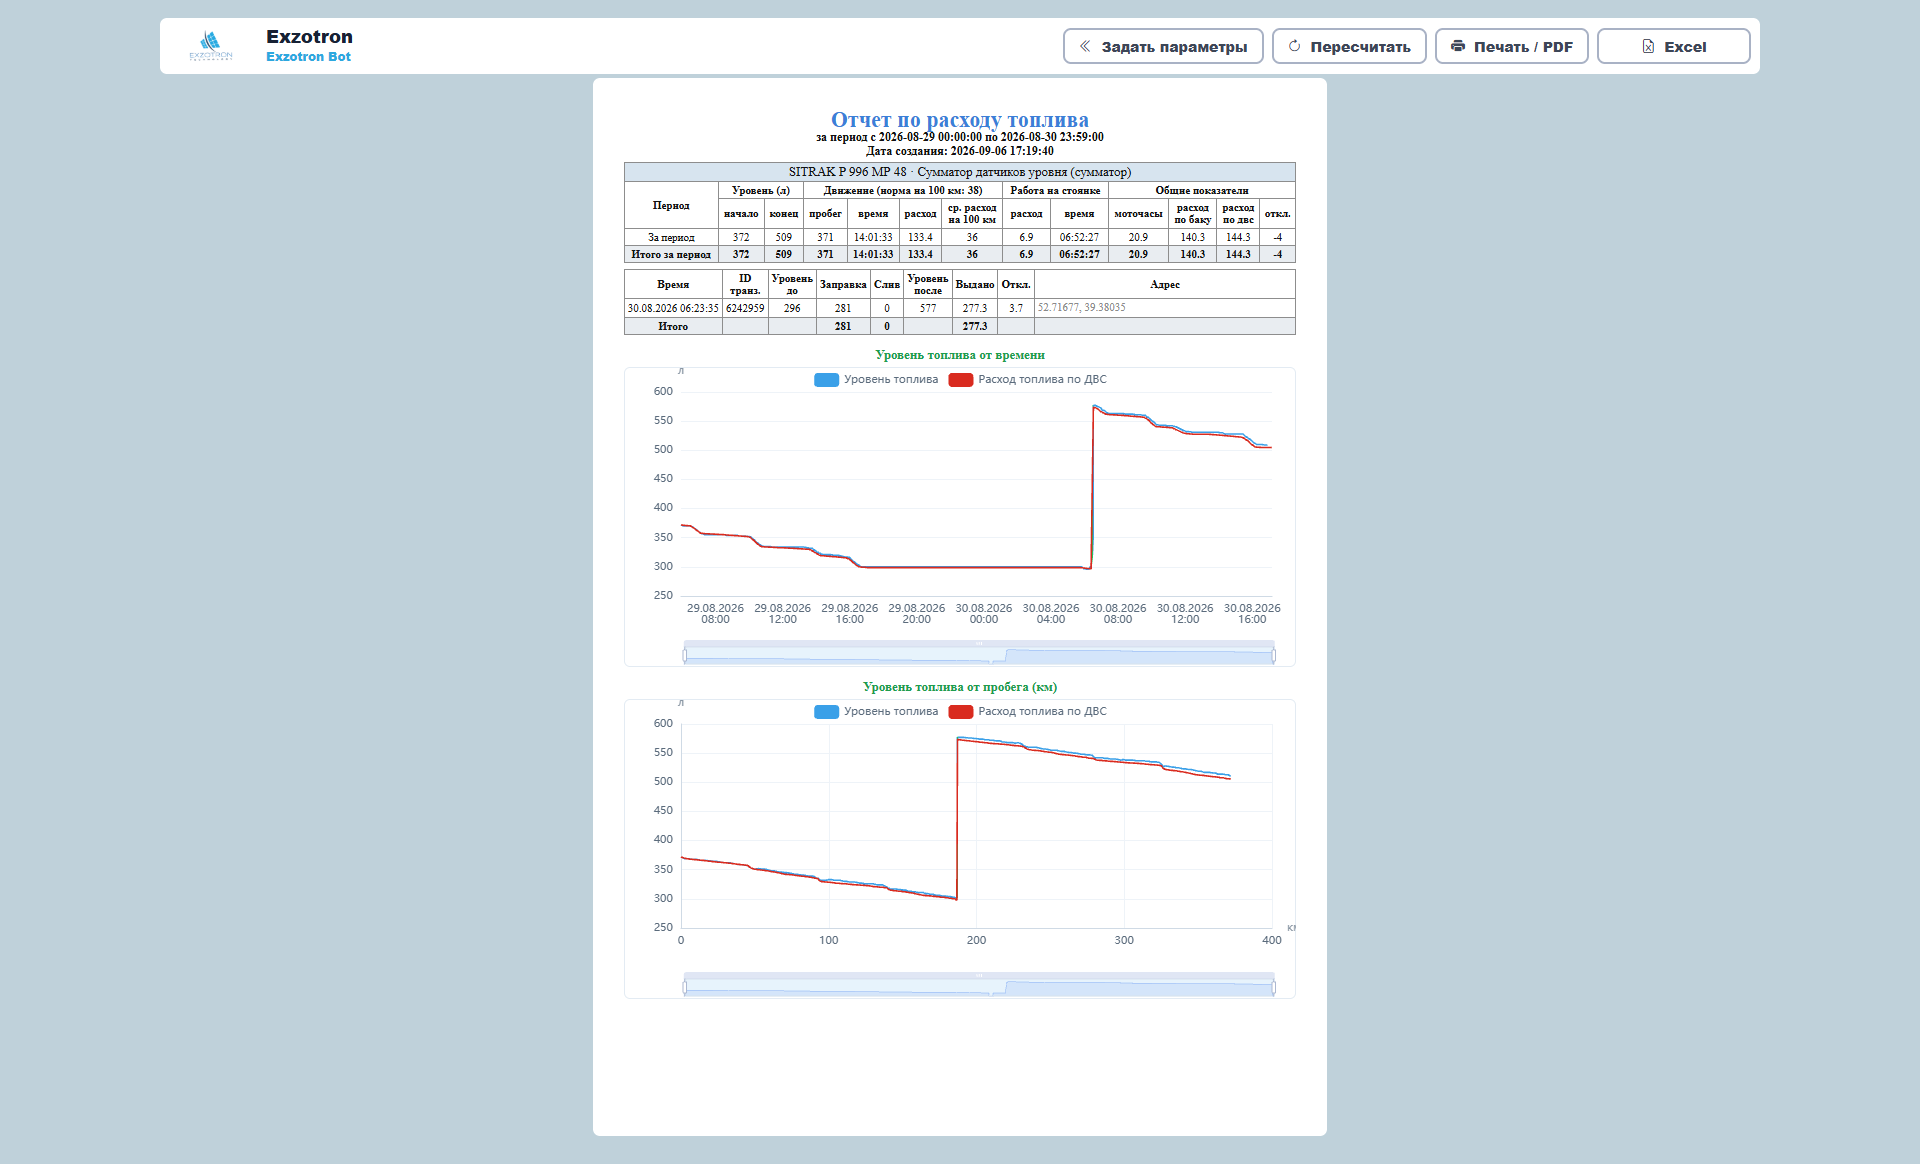Screen dimensions: 1920x1164
Task: Click left zoom handle of mileage chart slider
Action: (x=685, y=988)
